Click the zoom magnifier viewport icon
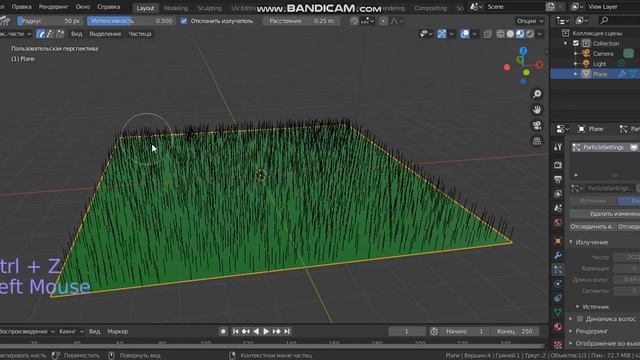This screenshot has width=640, height=360. click(x=537, y=94)
